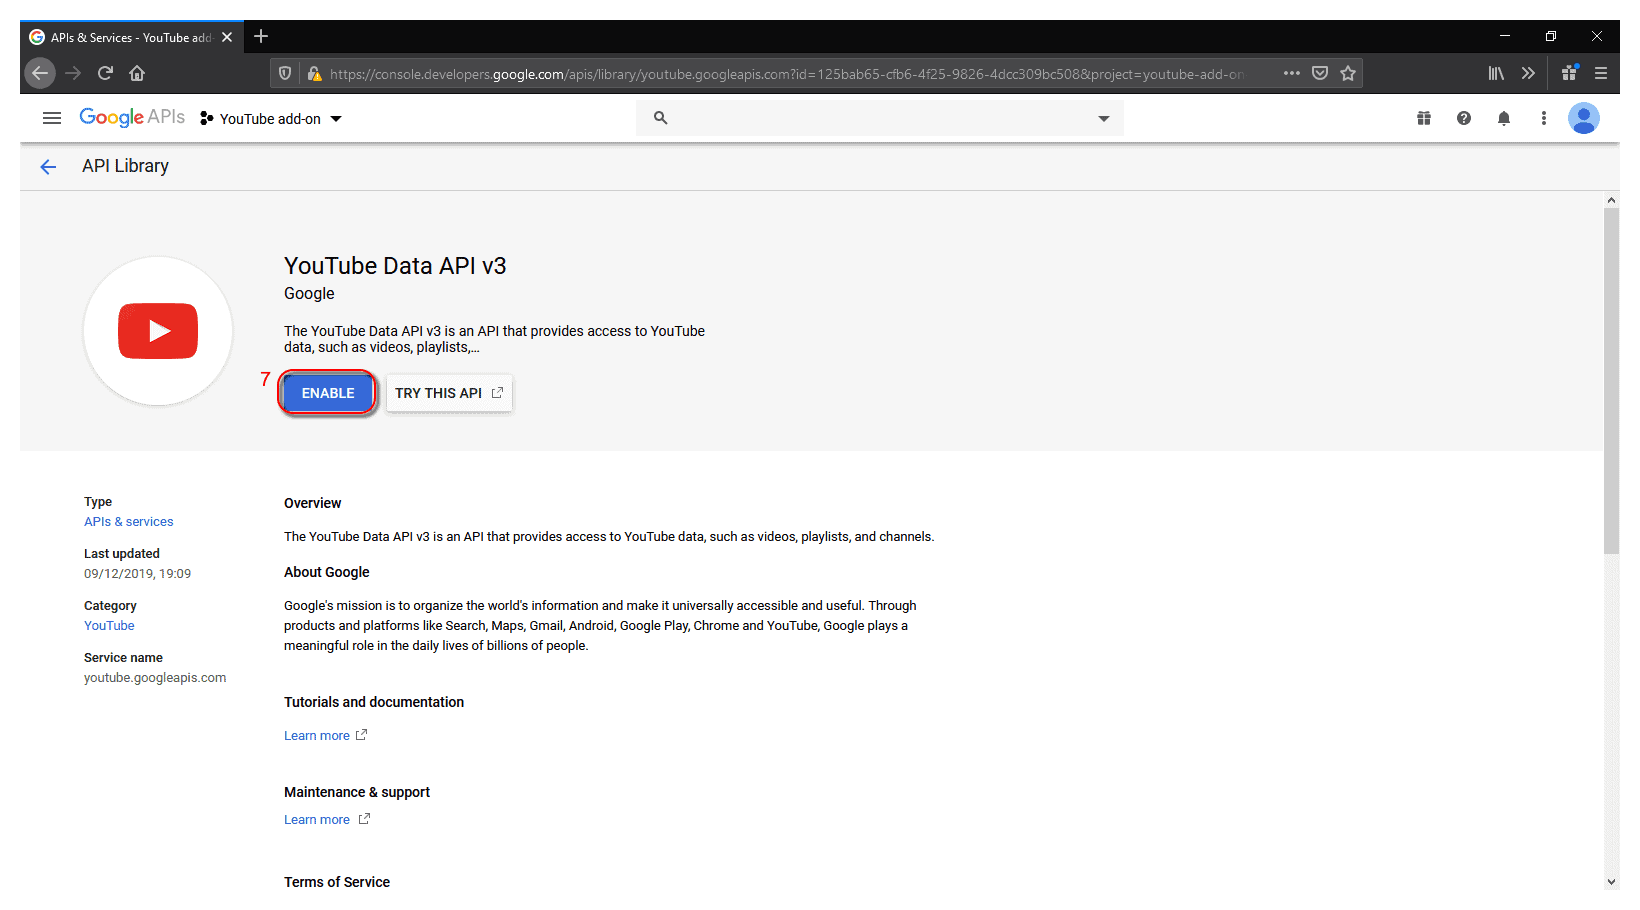Open the Firefox page actions ellipsis menu
Image resolution: width=1640 pixels, height=910 pixels.
click(1291, 73)
